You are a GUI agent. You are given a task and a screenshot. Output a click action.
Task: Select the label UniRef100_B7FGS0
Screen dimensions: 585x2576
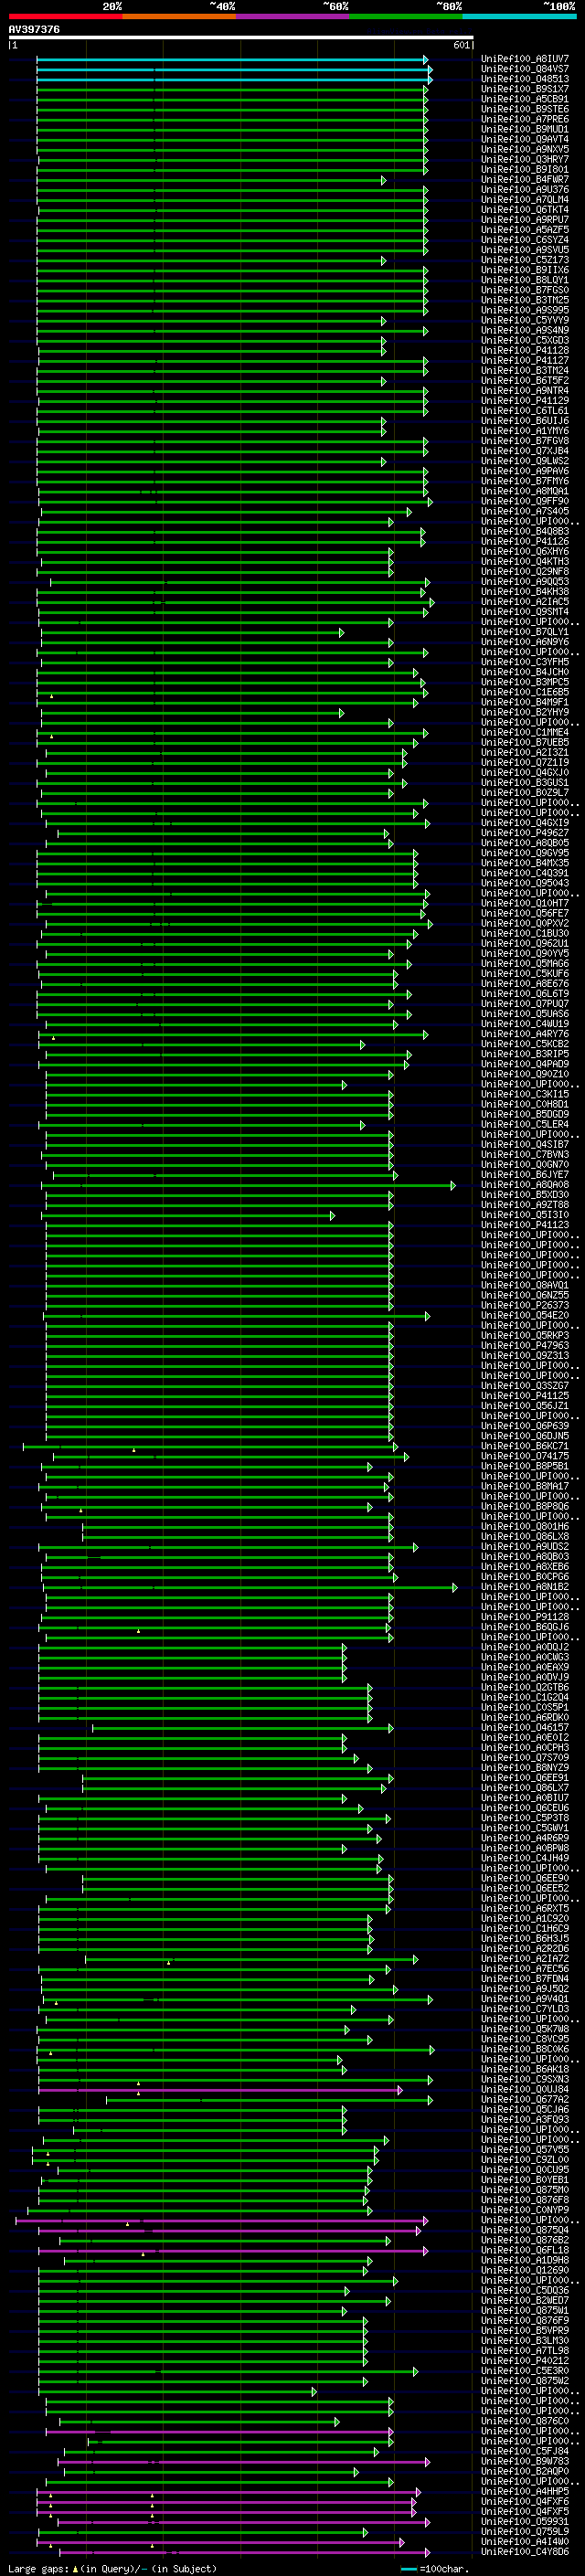525,290
